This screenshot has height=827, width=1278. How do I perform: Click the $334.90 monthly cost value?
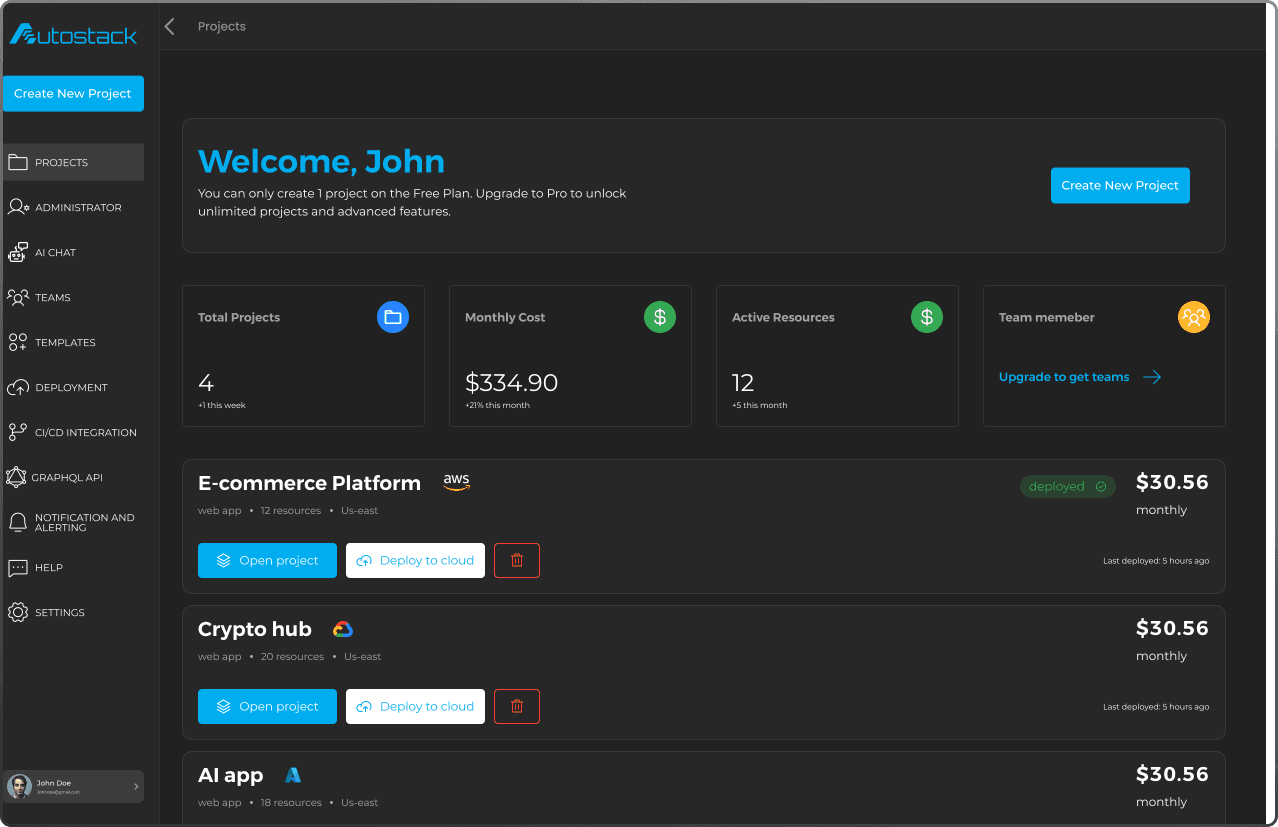tap(511, 382)
